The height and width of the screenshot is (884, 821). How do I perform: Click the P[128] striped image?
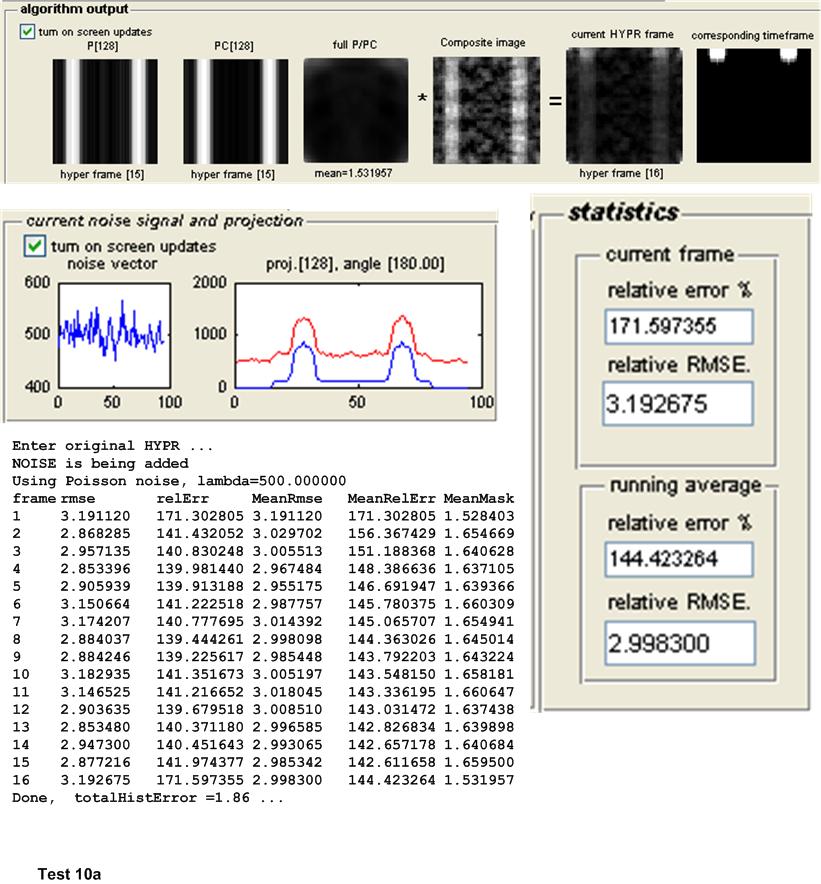[x=104, y=109]
